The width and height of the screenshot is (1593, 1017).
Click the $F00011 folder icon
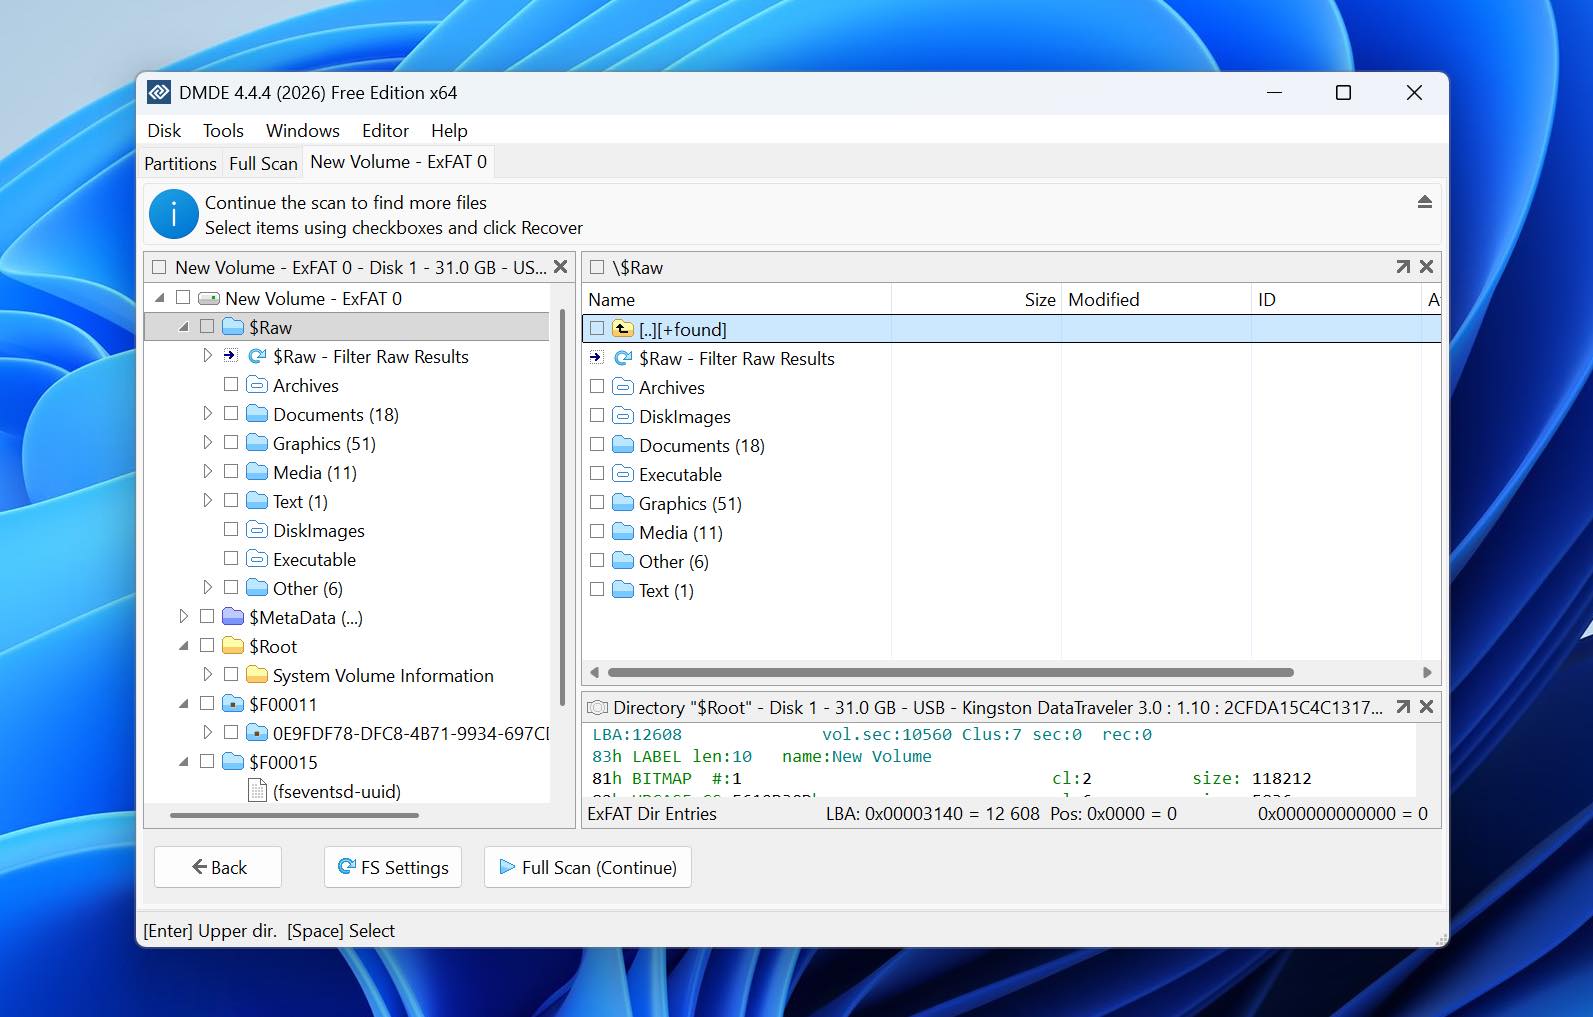pyautogui.click(x=233, y=704)
